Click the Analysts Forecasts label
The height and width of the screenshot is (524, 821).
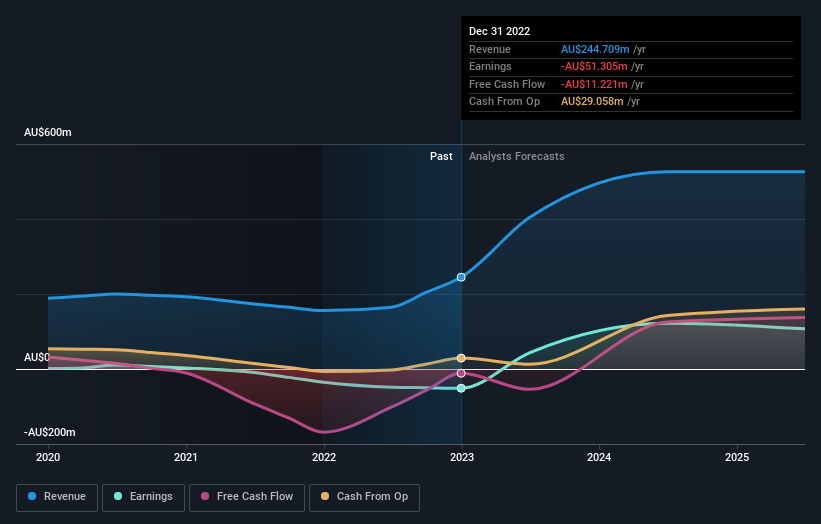(516, 156)
